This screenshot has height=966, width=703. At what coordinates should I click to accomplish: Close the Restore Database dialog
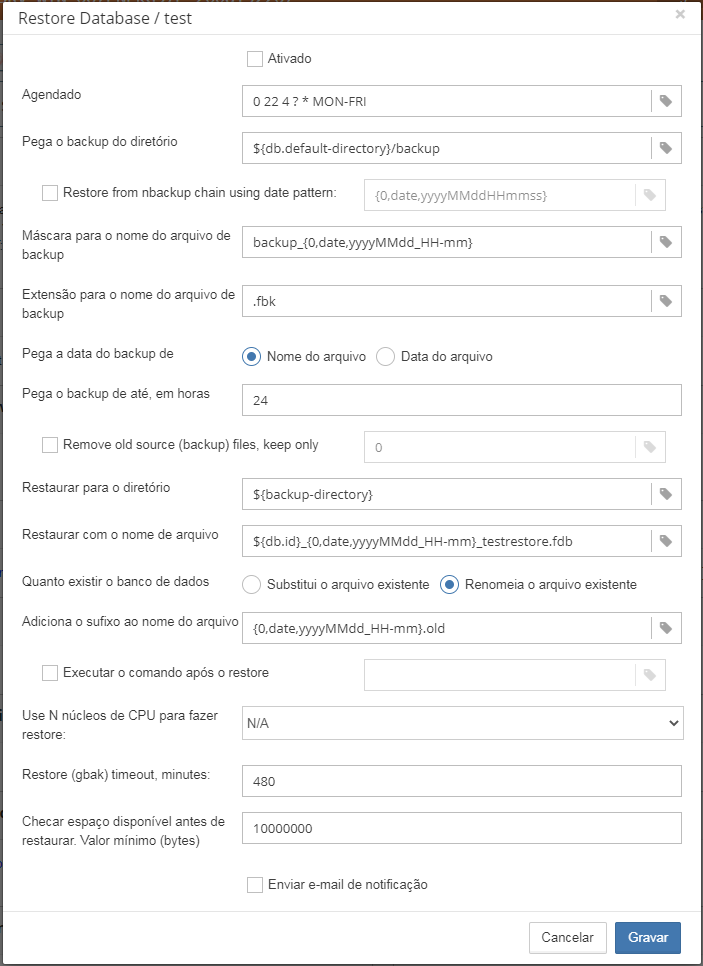680,14
